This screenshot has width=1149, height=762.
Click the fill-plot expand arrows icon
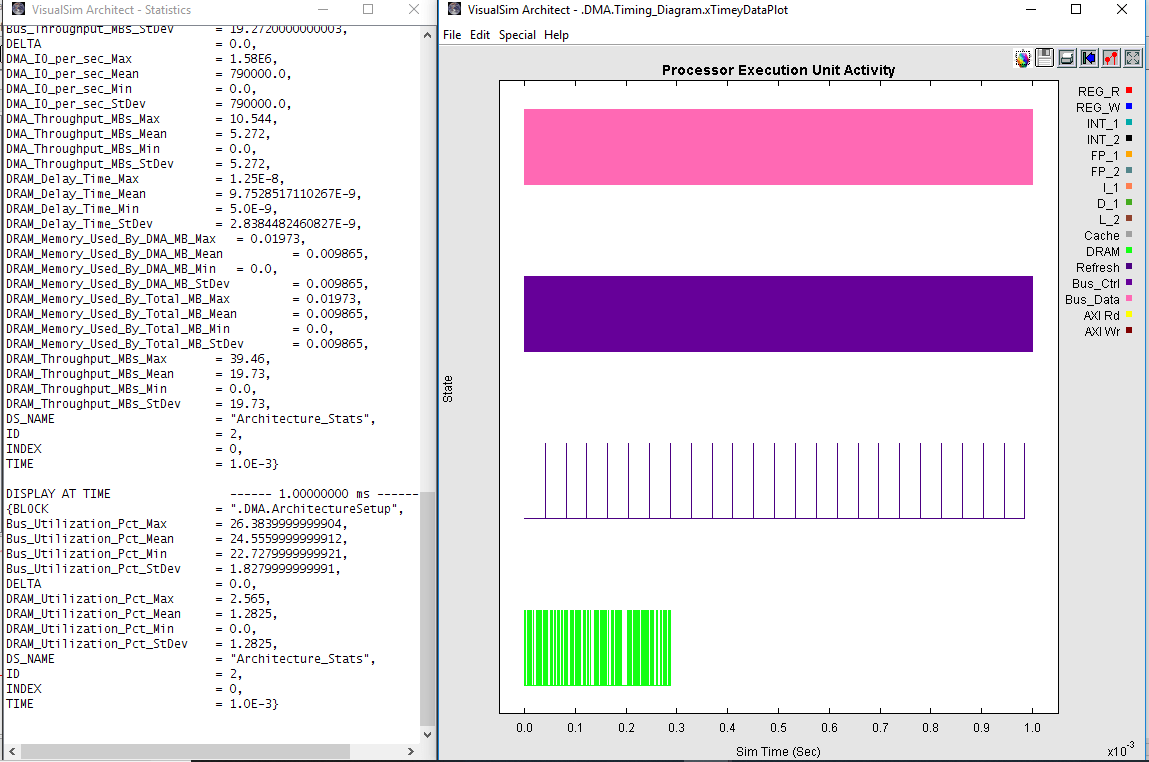[x=1132, y=58]
